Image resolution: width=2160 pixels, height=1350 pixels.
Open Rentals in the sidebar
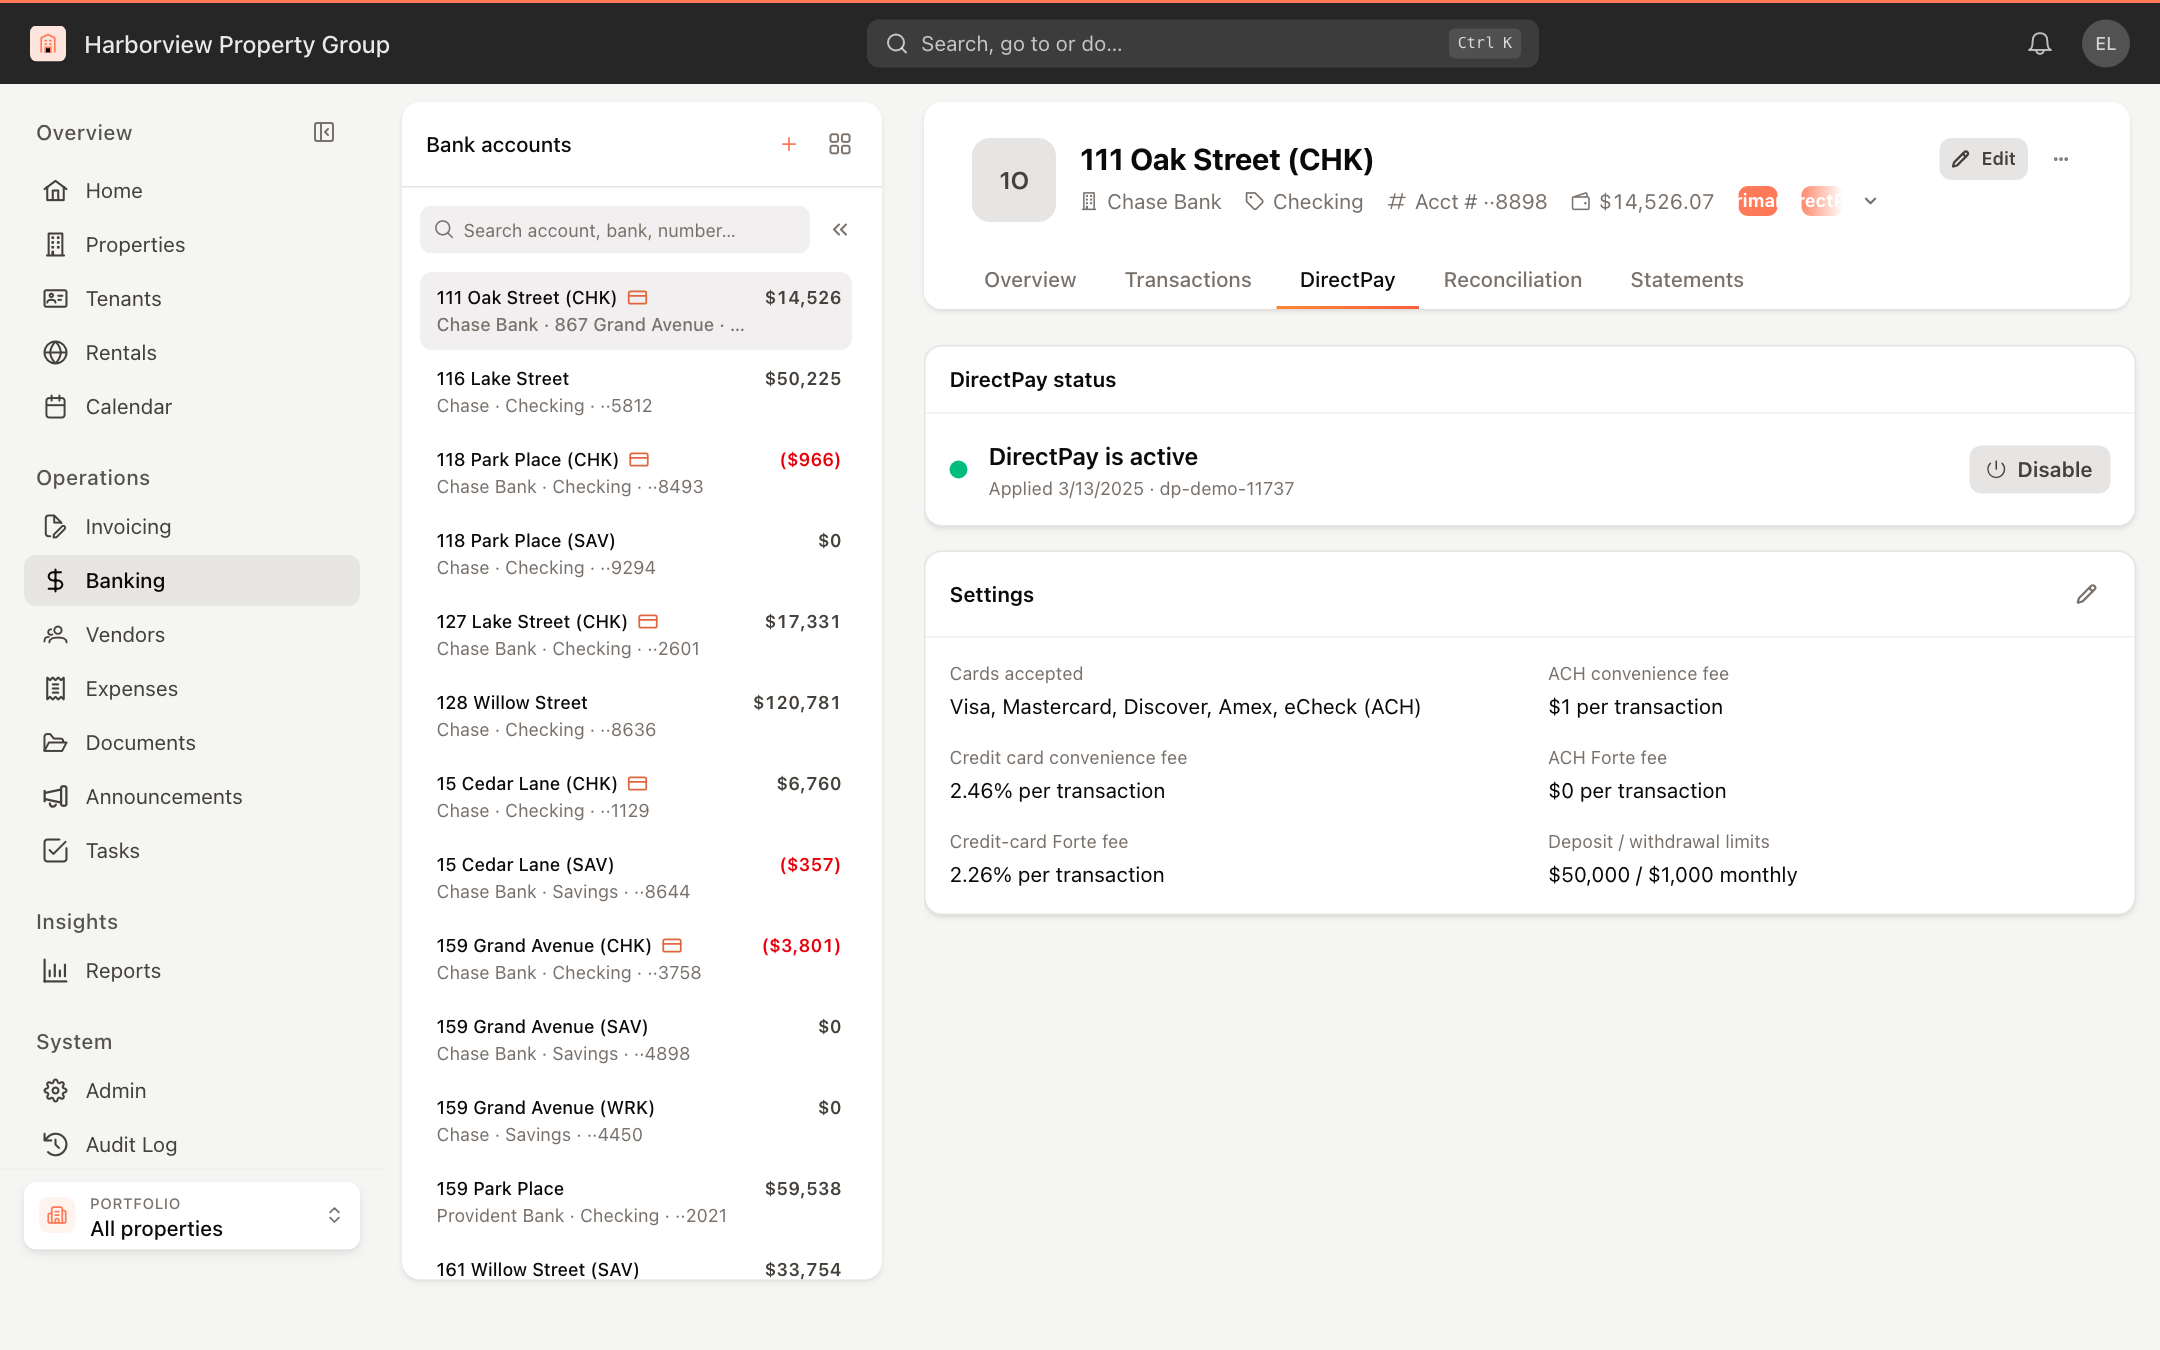(192, 353)
